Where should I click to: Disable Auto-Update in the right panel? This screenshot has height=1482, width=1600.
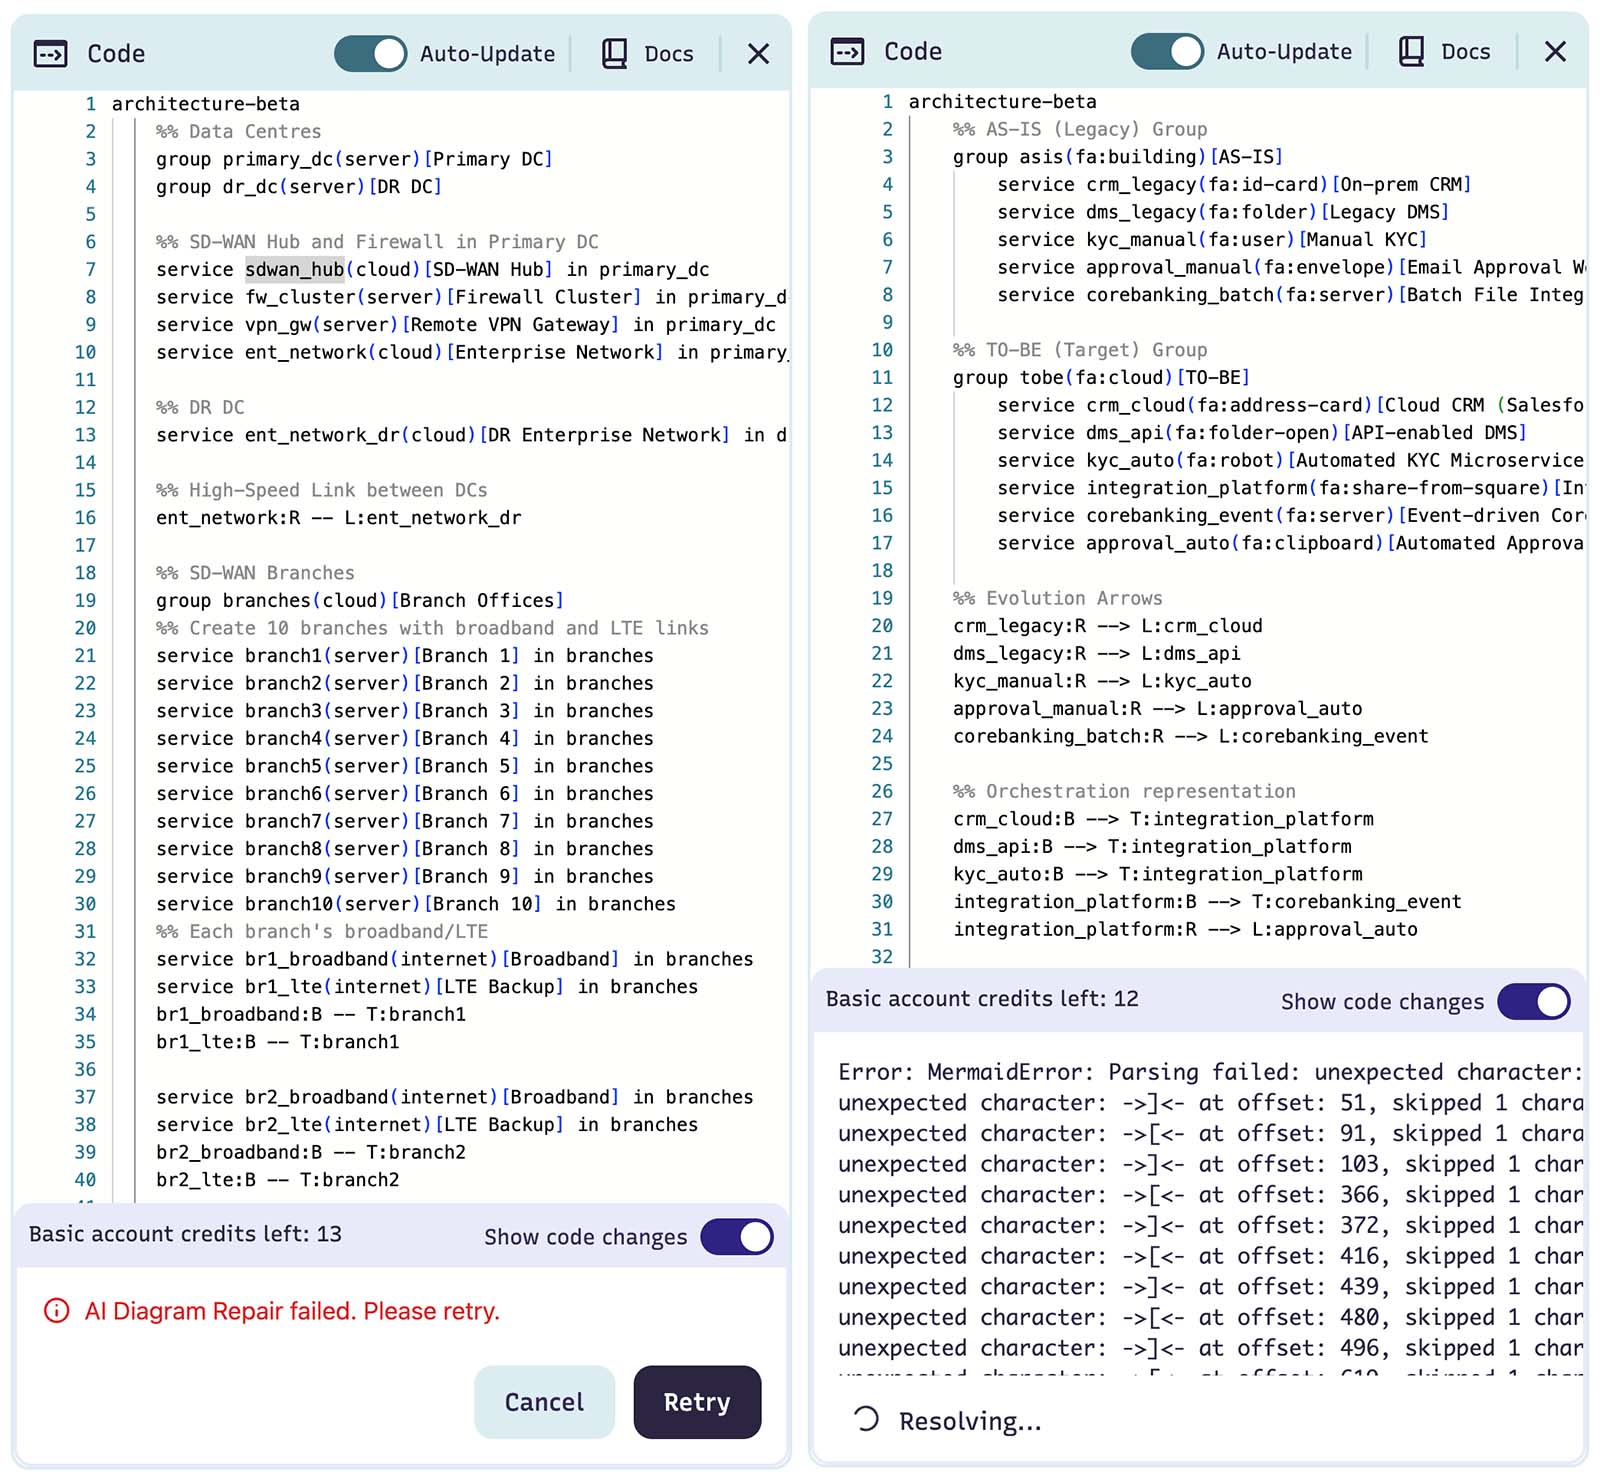(1167, 52)
